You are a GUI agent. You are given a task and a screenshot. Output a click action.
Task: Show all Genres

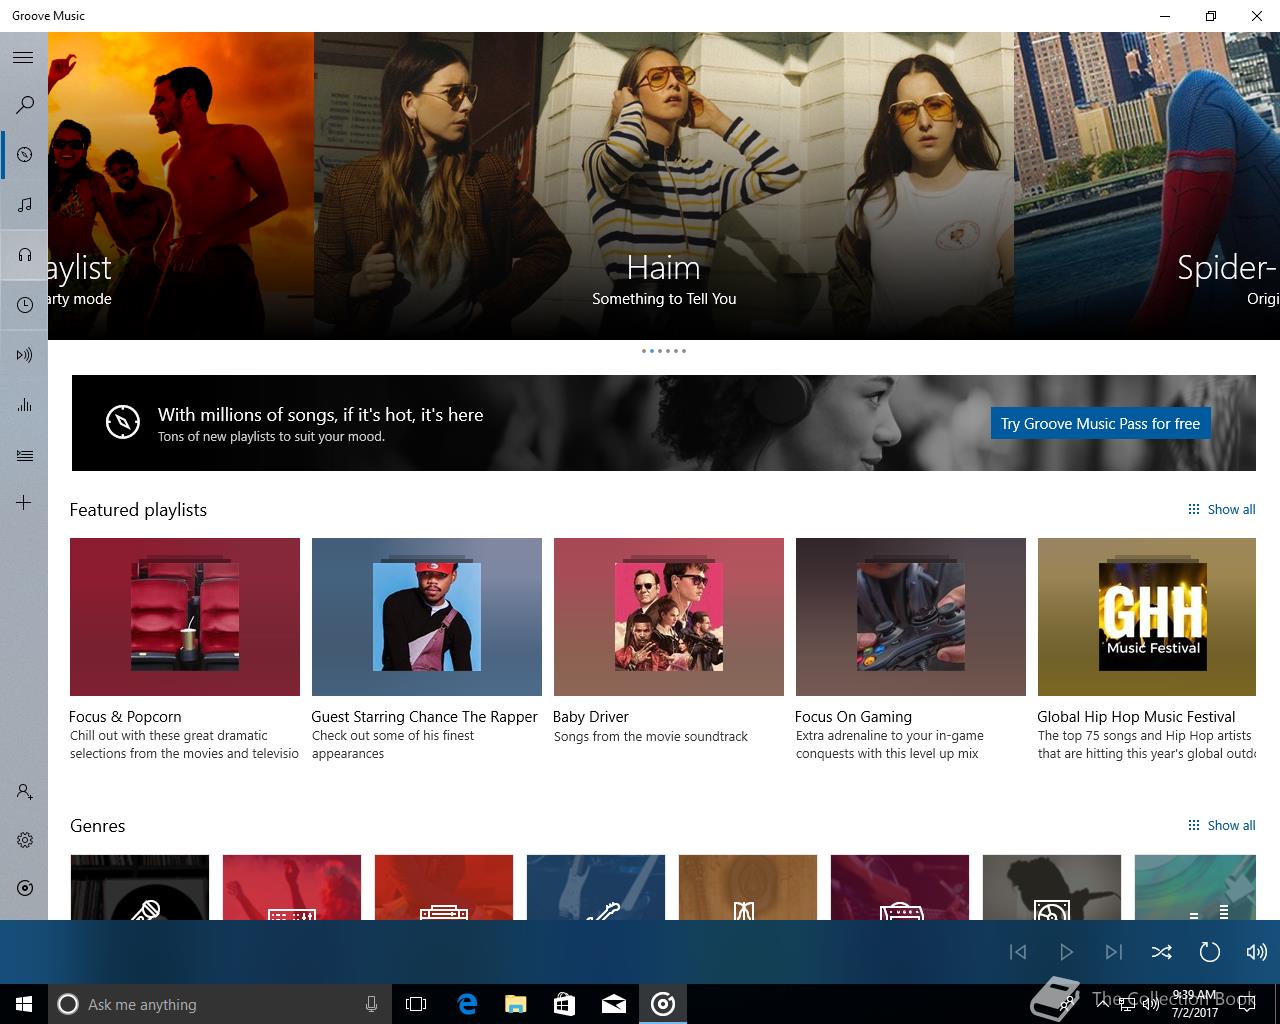(x=1221, y=825)
